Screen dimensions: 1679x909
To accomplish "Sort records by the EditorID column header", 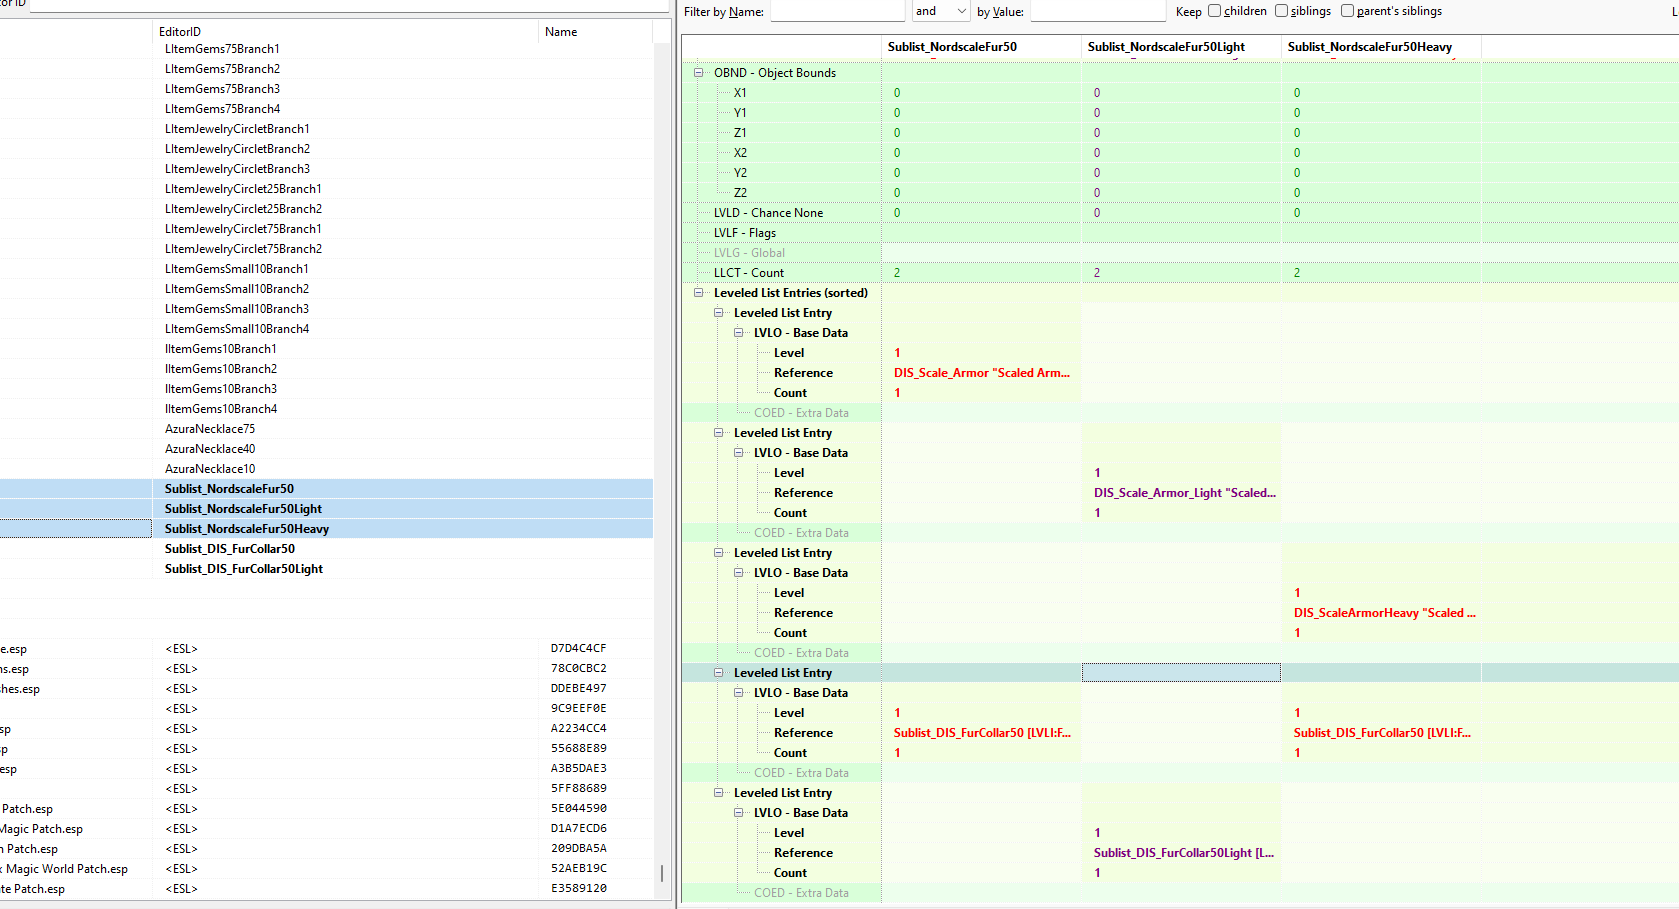I will click(x=180, y=32).
